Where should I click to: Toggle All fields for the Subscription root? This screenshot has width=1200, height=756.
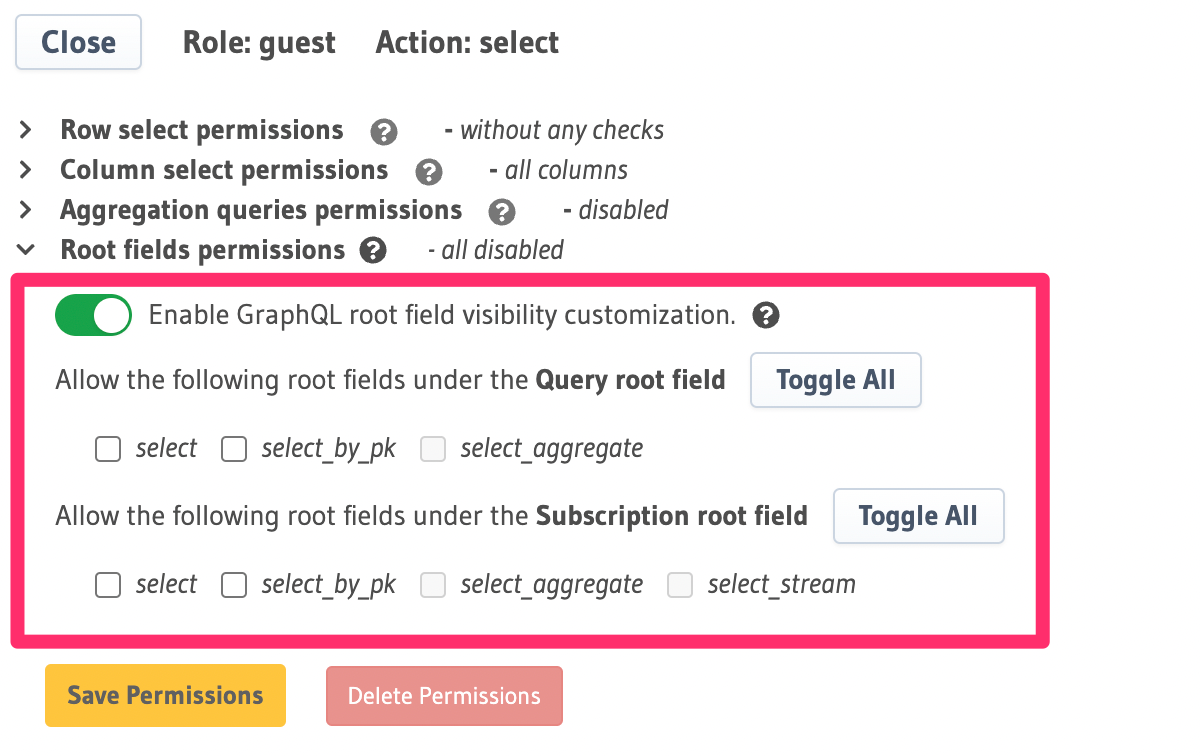918,516
